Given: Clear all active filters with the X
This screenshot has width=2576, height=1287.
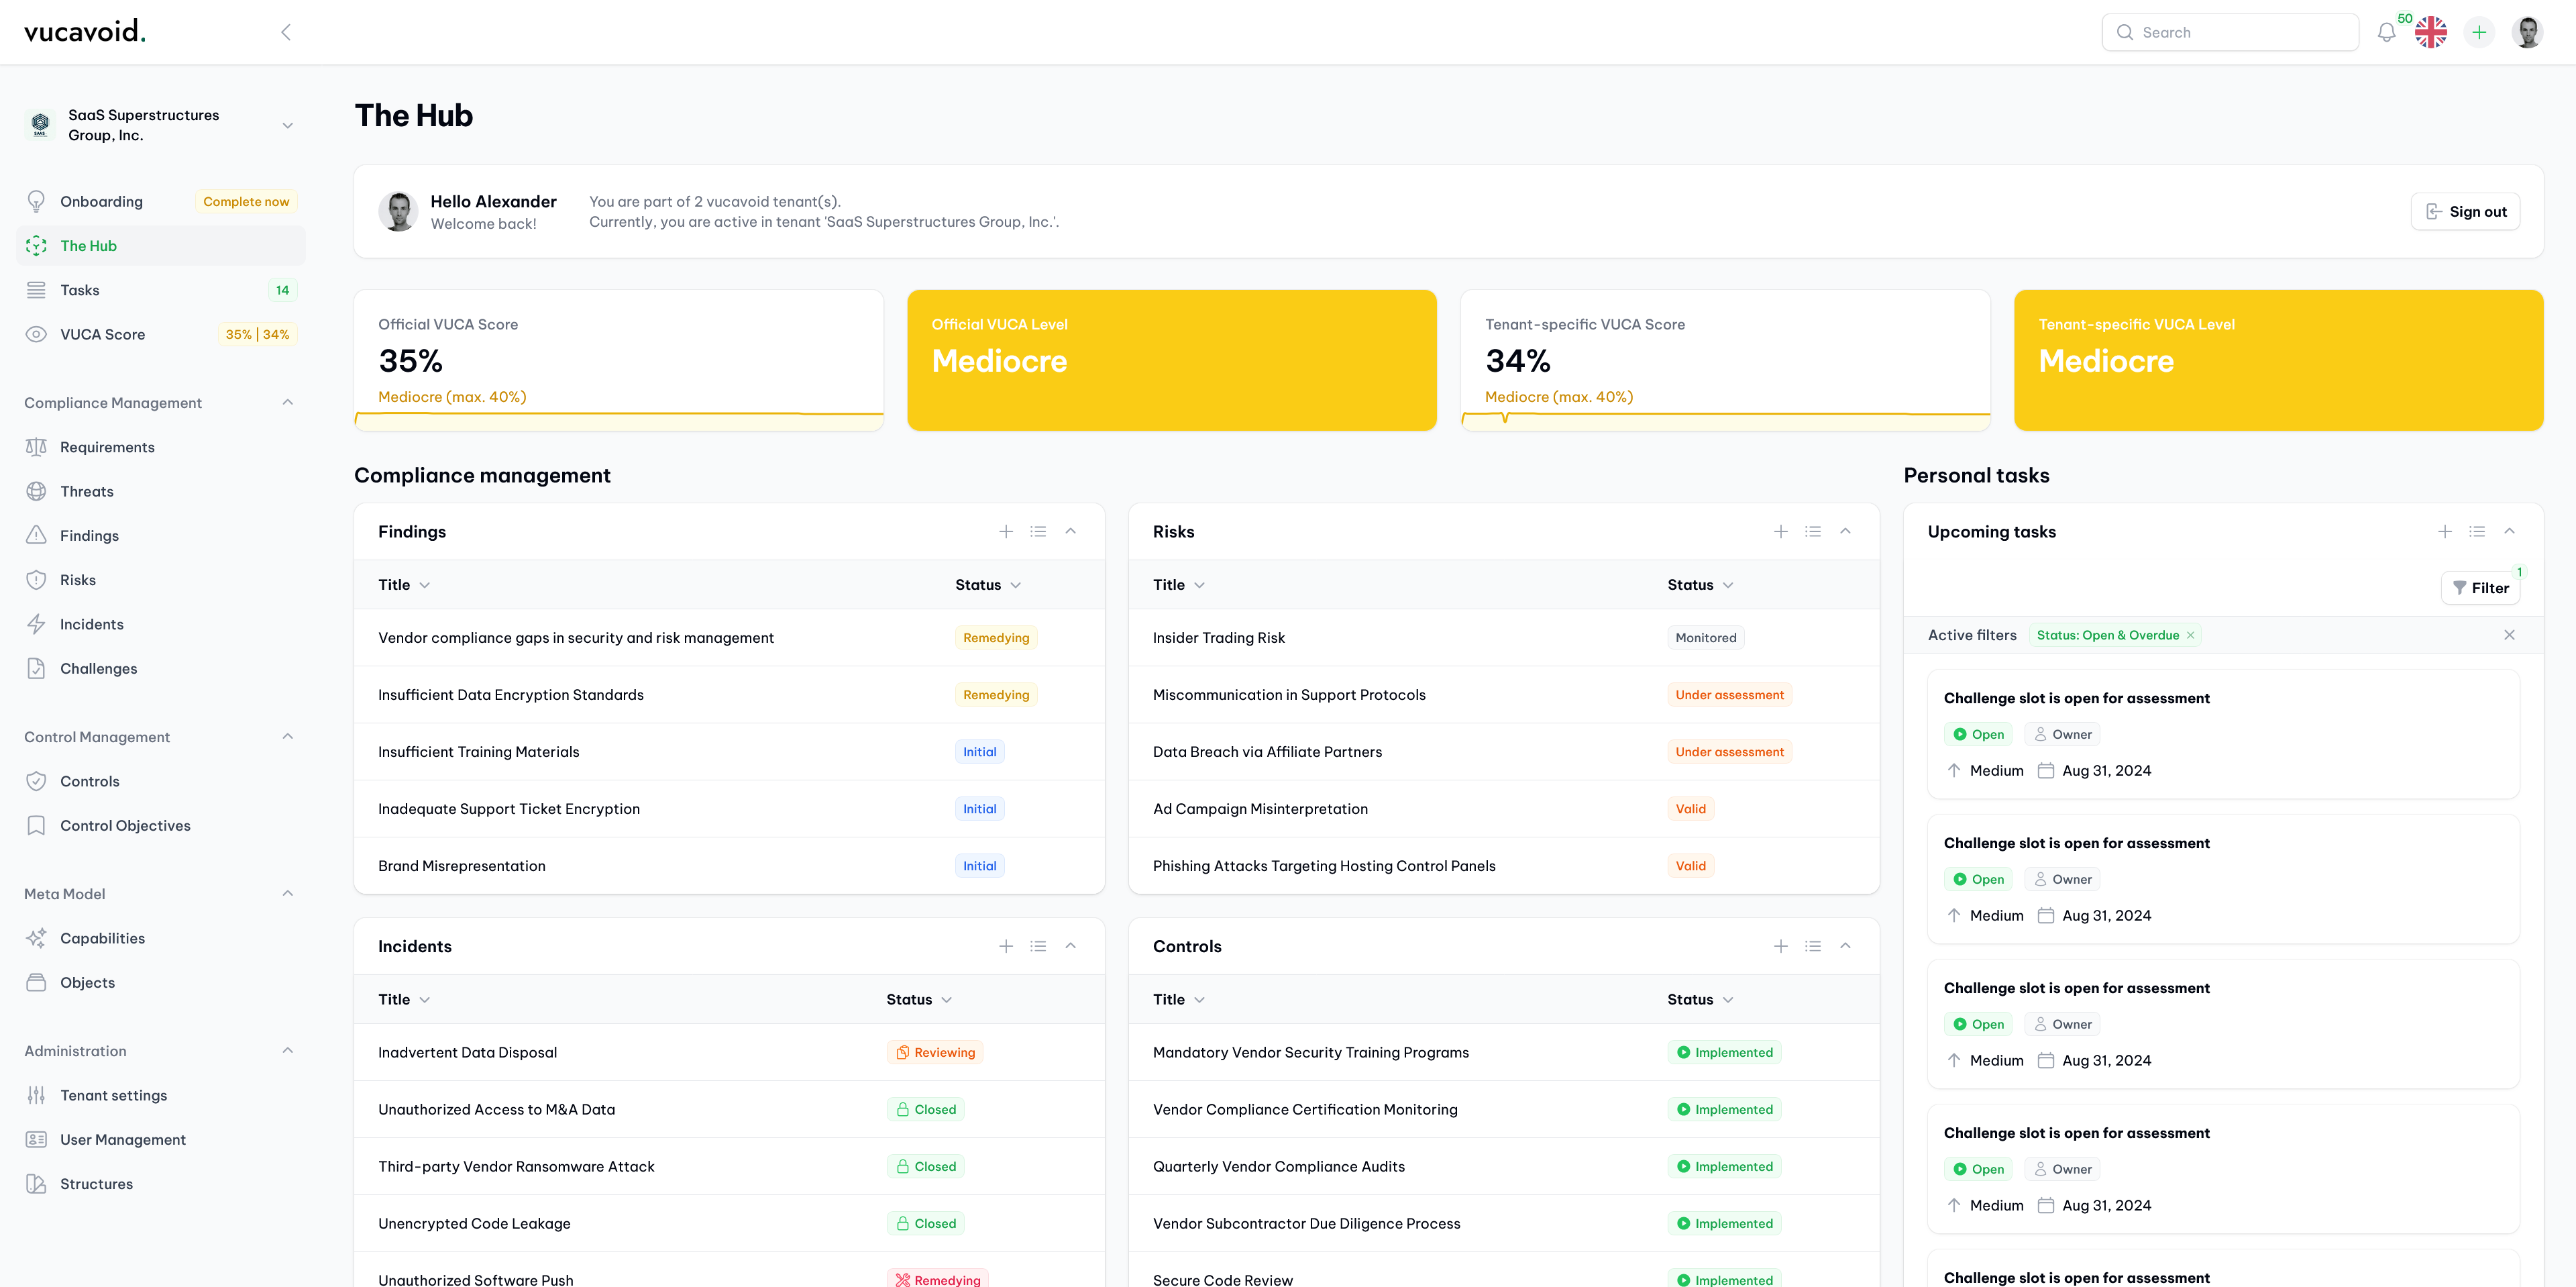Looking at the screenshot, I should pyautogui.click(x=2509, y=635).
